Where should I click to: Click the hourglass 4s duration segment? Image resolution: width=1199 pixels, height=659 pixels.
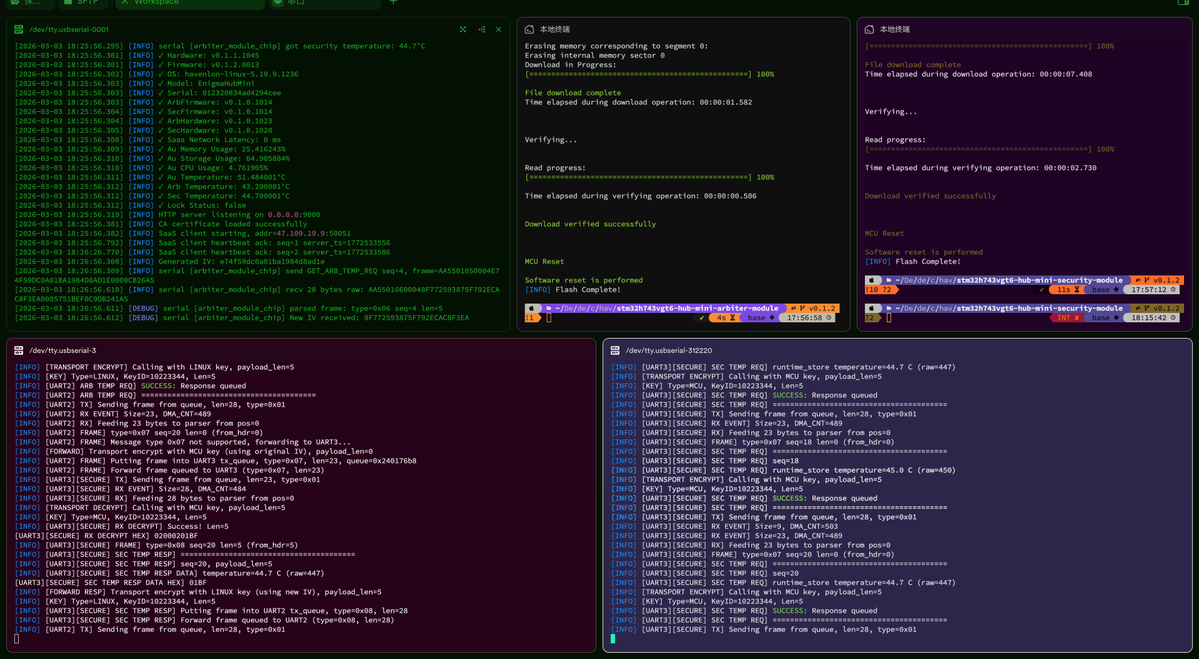726,317
